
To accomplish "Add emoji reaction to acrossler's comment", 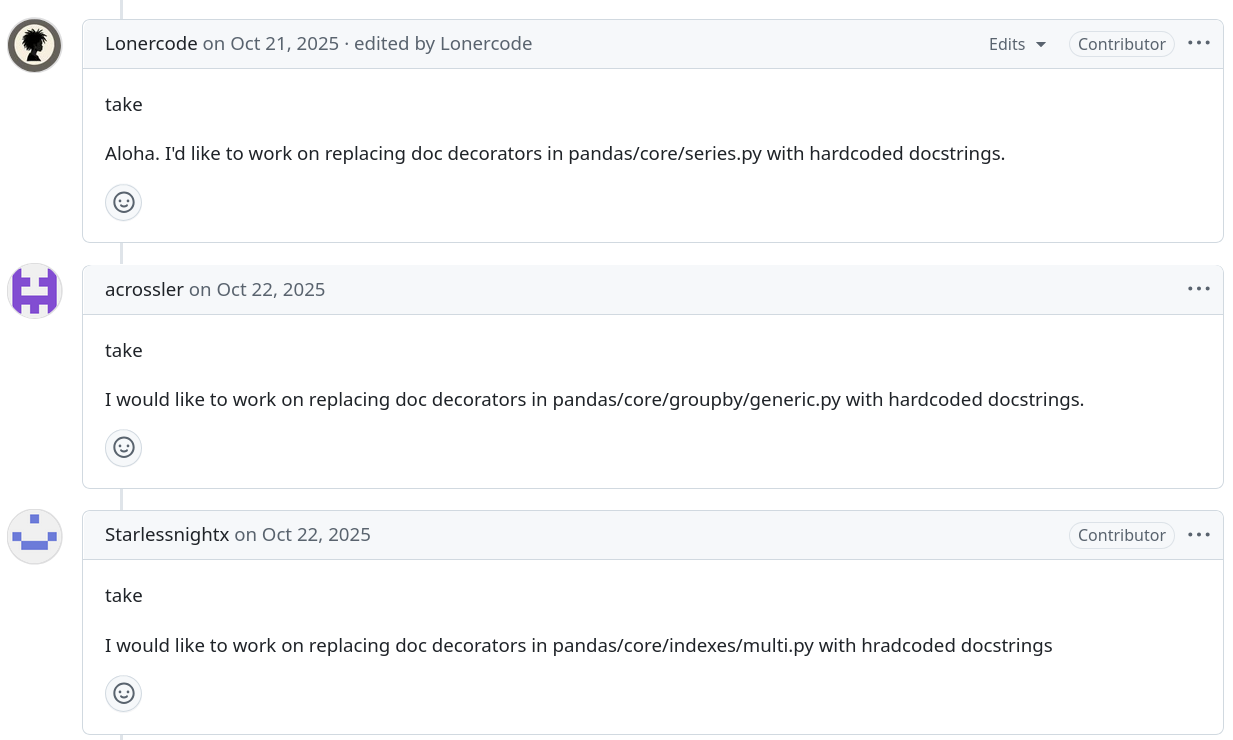I will pyautogui.click(x=123, y=447).
